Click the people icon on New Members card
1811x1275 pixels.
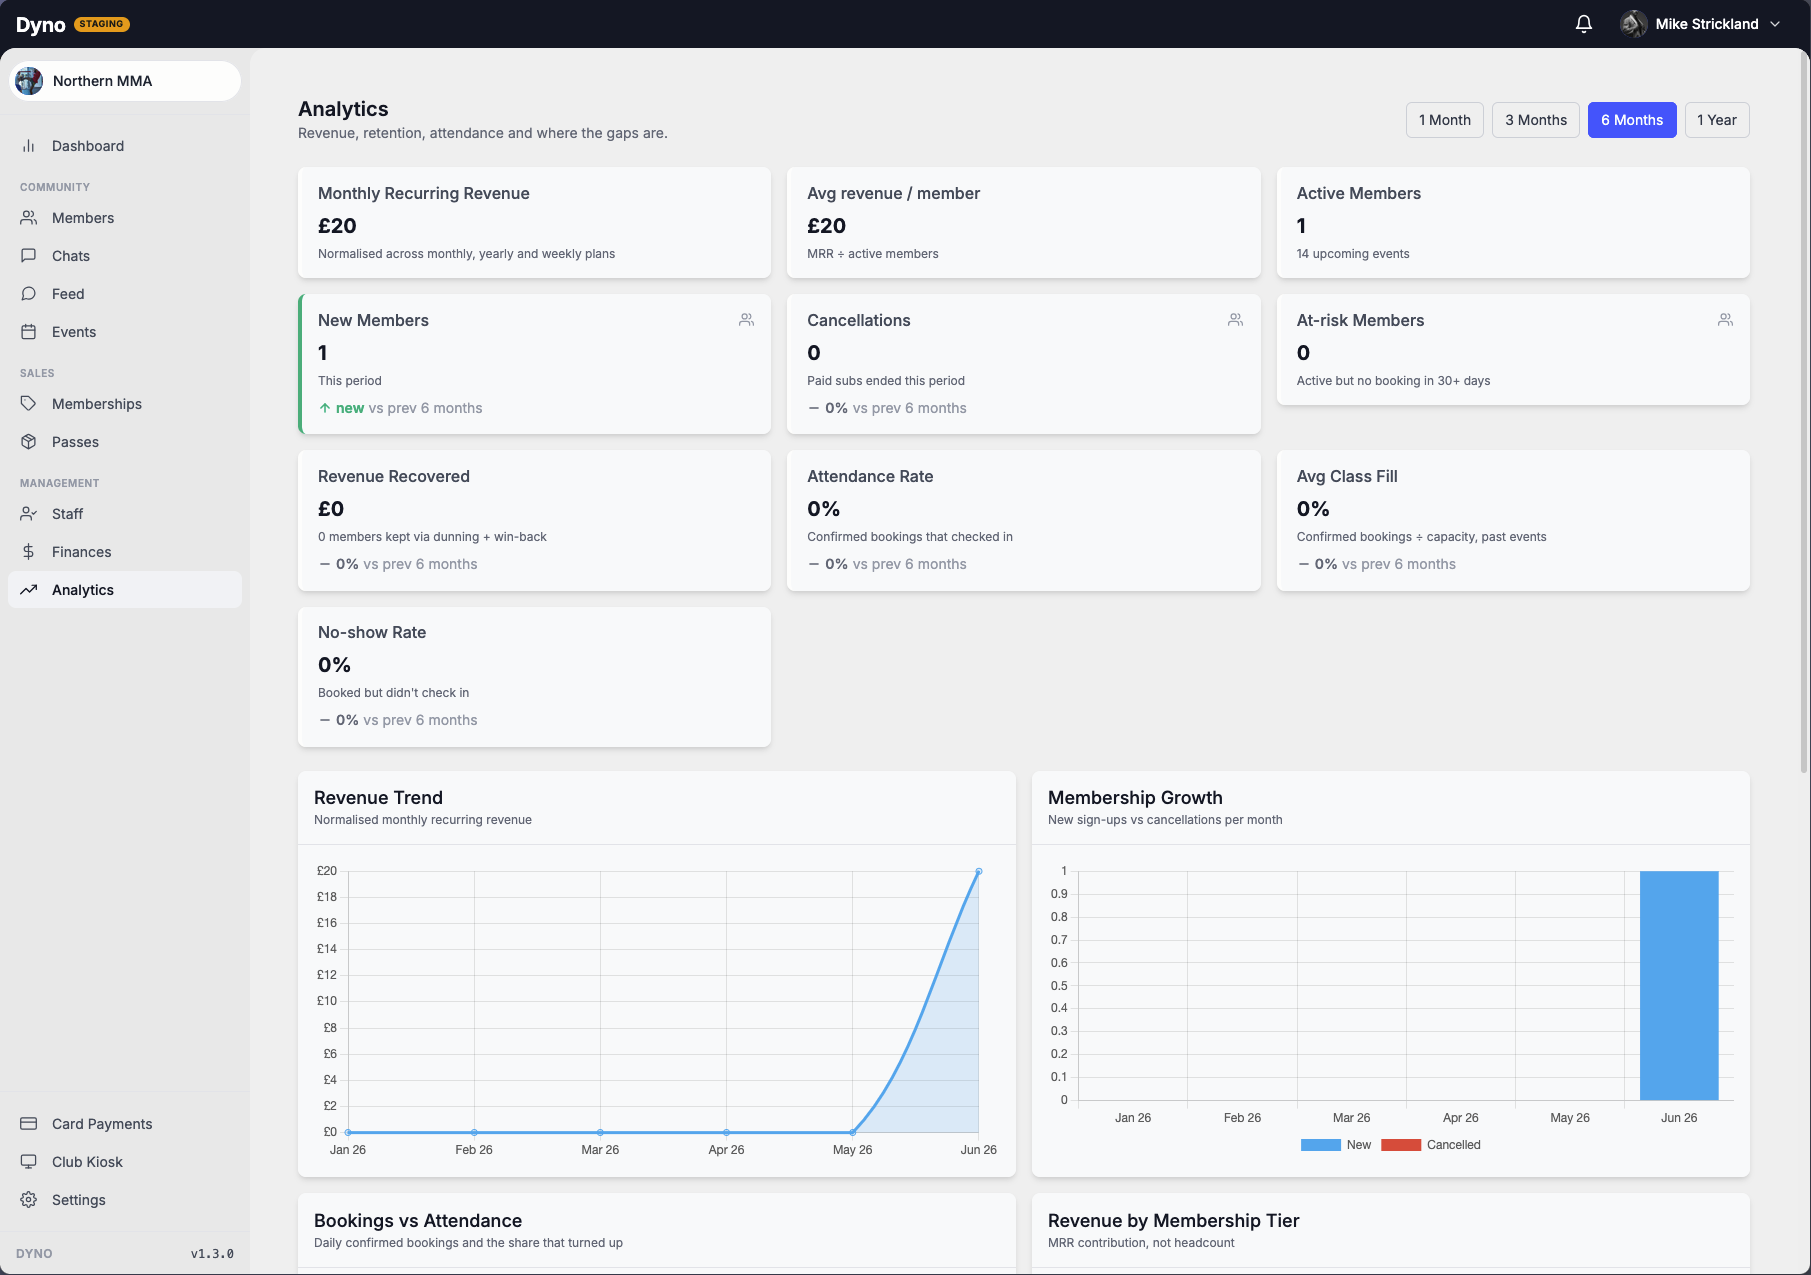pyautogui.click(x=746, y=320)
